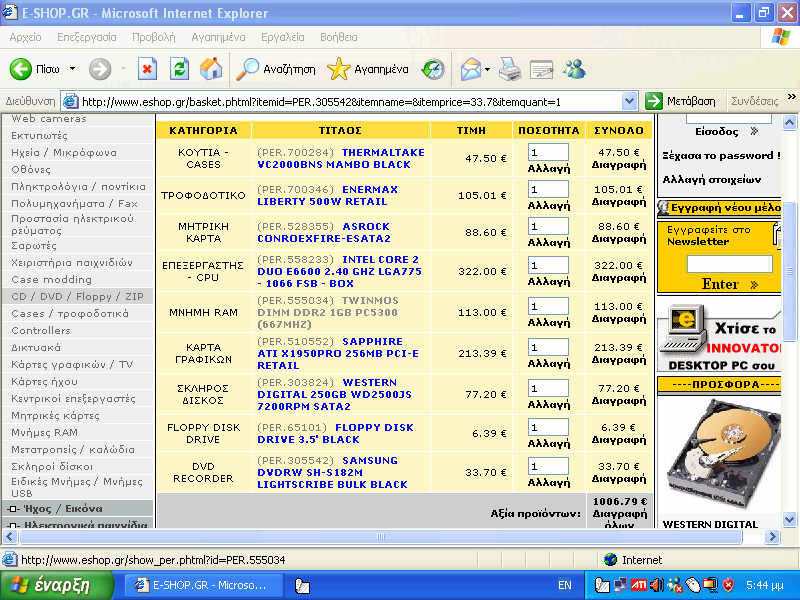Open the Mail envelope toolbar icon

(x=470, y=69)
